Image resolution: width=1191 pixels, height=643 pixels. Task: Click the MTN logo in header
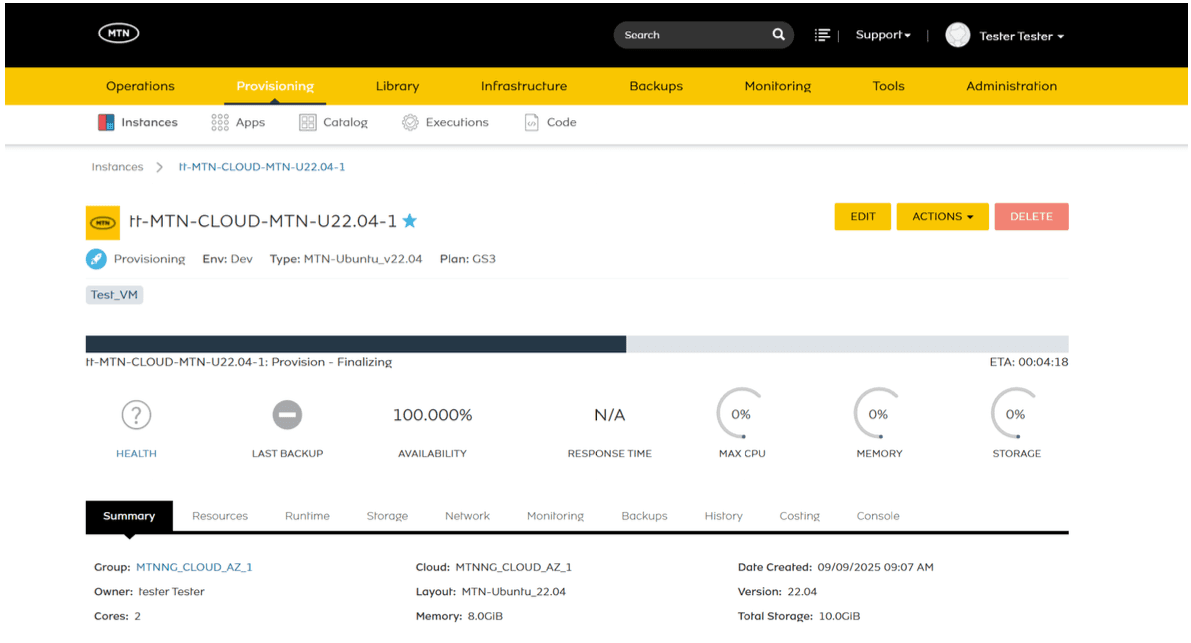118,33
